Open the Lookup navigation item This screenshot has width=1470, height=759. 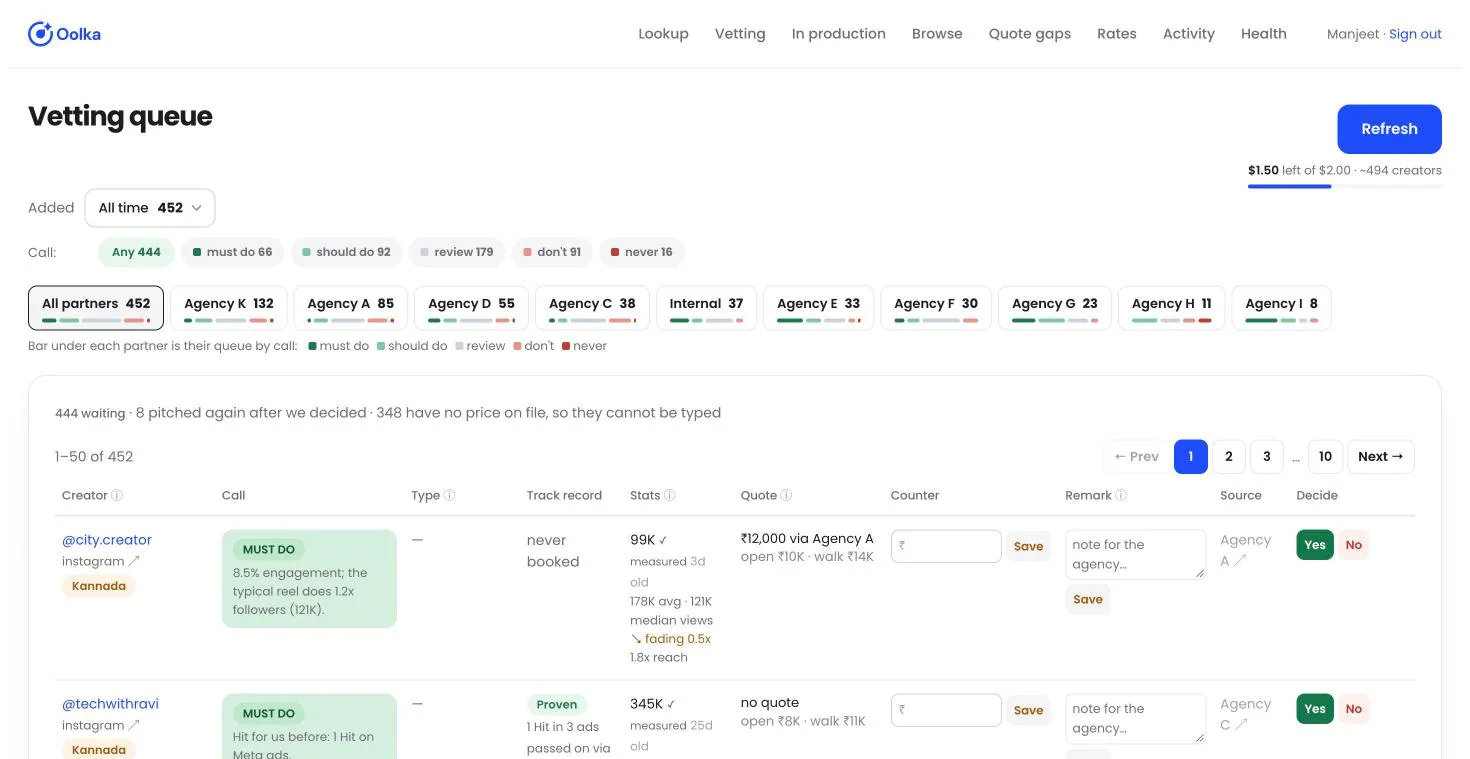tap(664, 34)
